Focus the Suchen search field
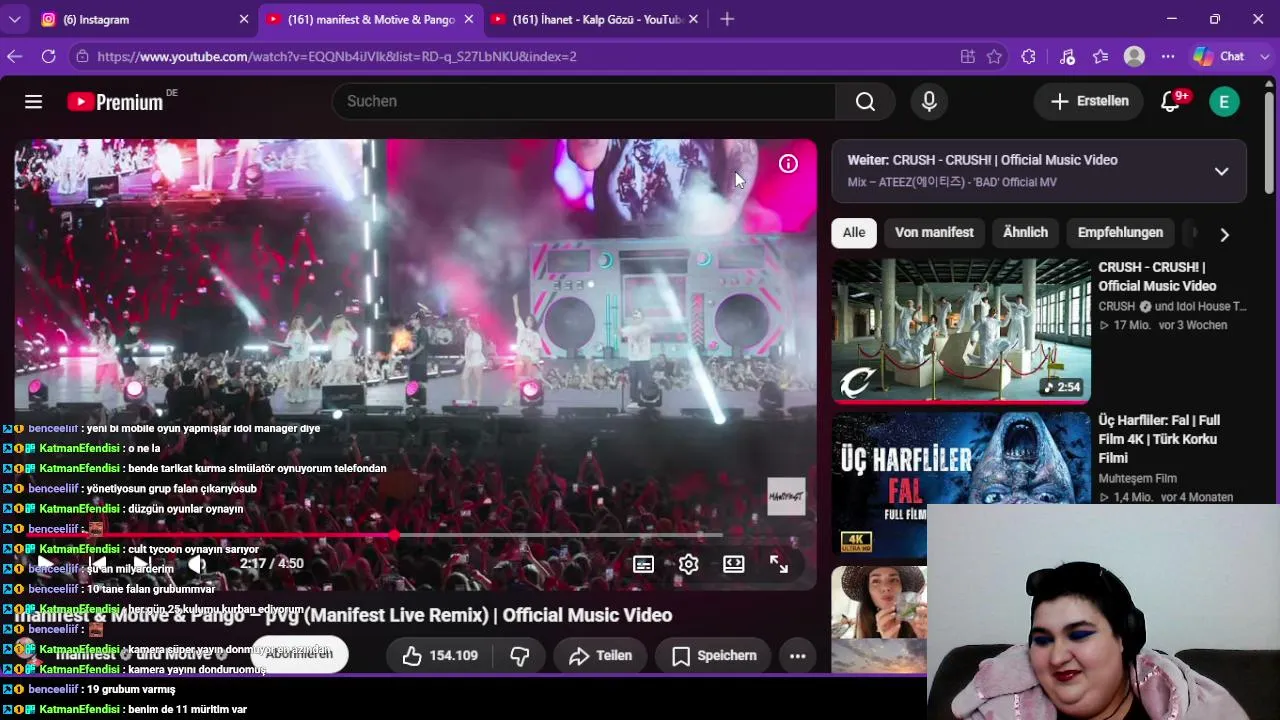The image size is (1280, 720). 584,101
